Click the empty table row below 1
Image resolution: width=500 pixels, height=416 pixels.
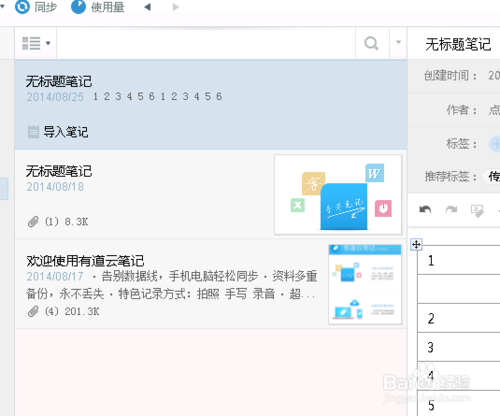(x=459, y=289)
